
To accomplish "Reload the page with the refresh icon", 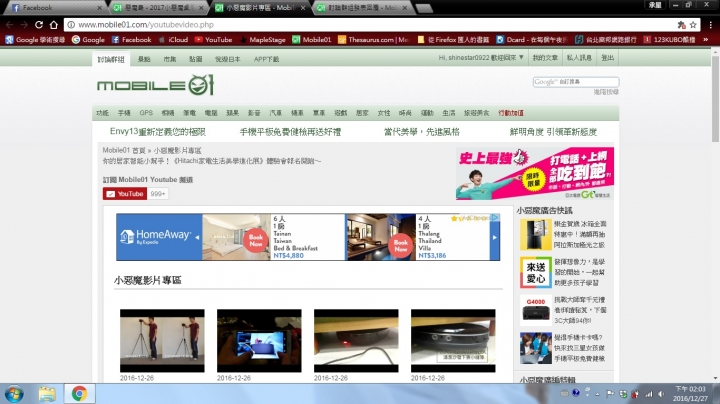I will 39,25.
